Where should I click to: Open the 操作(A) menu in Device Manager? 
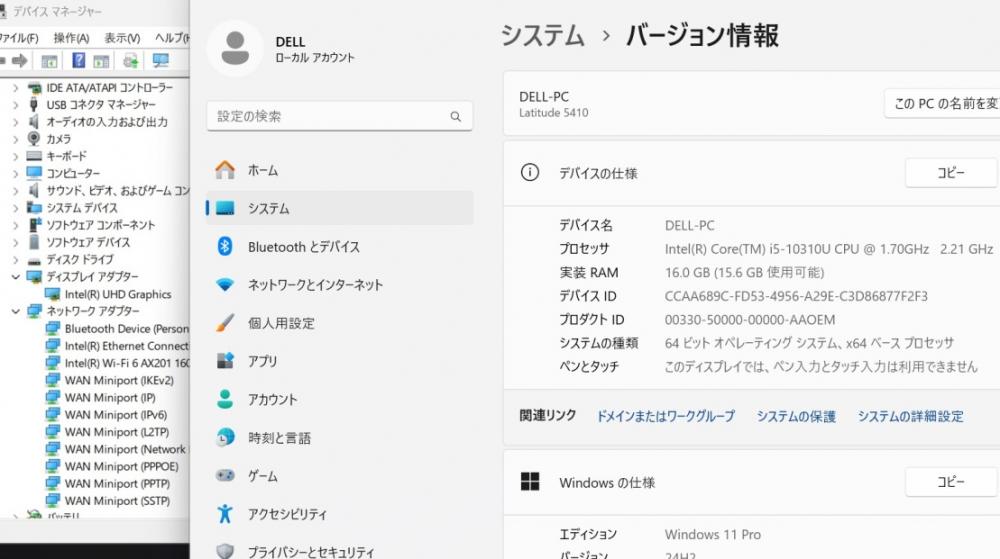(71, 38)
